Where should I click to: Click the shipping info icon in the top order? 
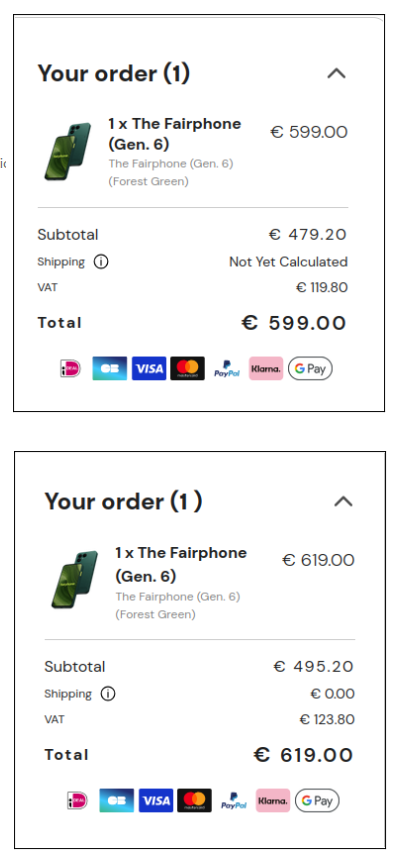pos(101,262)
